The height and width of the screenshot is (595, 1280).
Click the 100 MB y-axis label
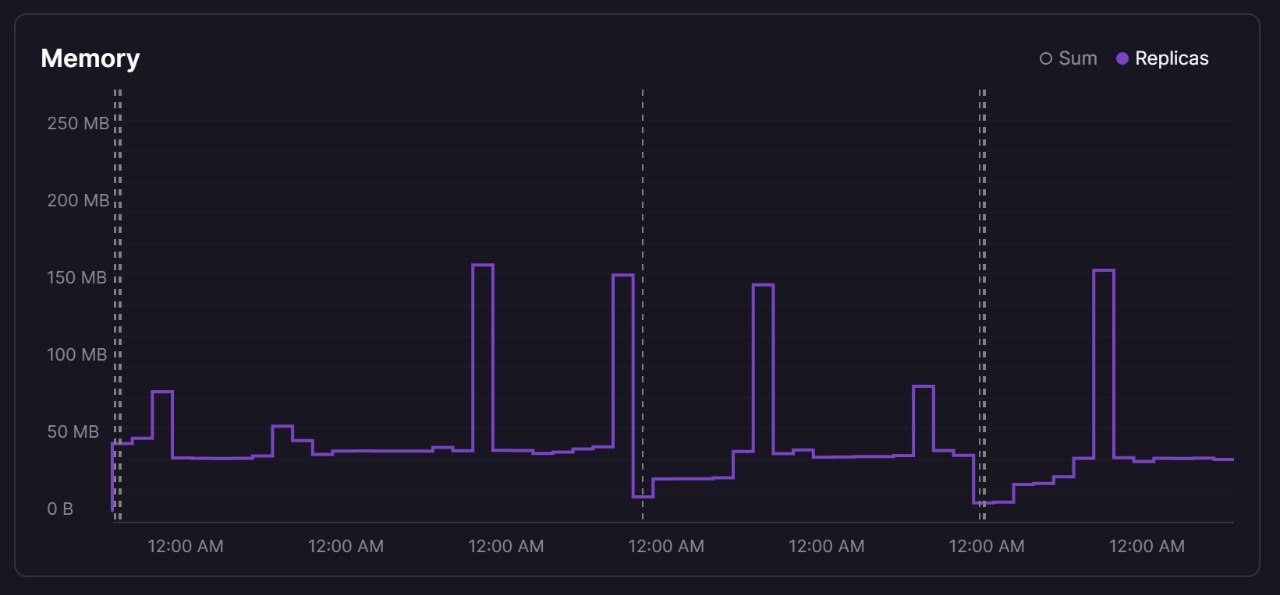click(77, 355)
